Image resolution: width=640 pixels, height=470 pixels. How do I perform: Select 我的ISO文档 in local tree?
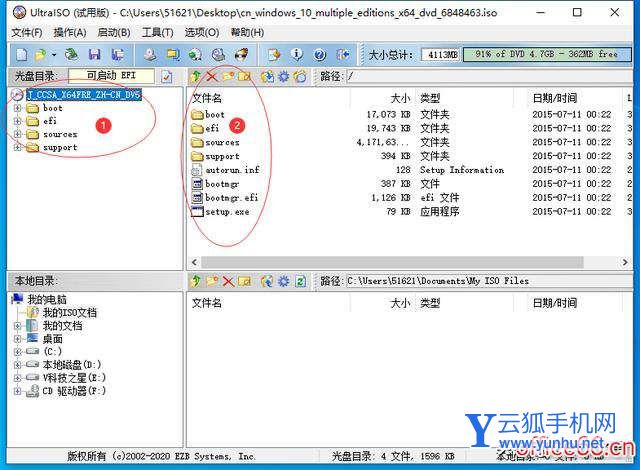pos(70,313)
